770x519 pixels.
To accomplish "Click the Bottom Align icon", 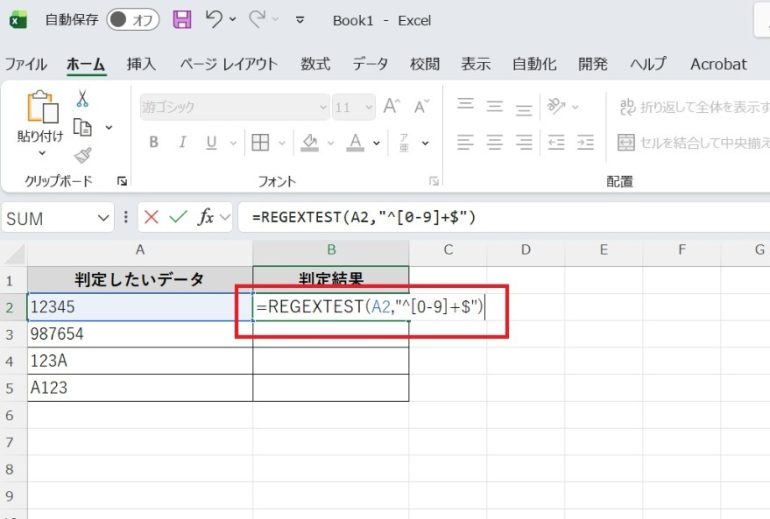I will [x=524, y=109].
